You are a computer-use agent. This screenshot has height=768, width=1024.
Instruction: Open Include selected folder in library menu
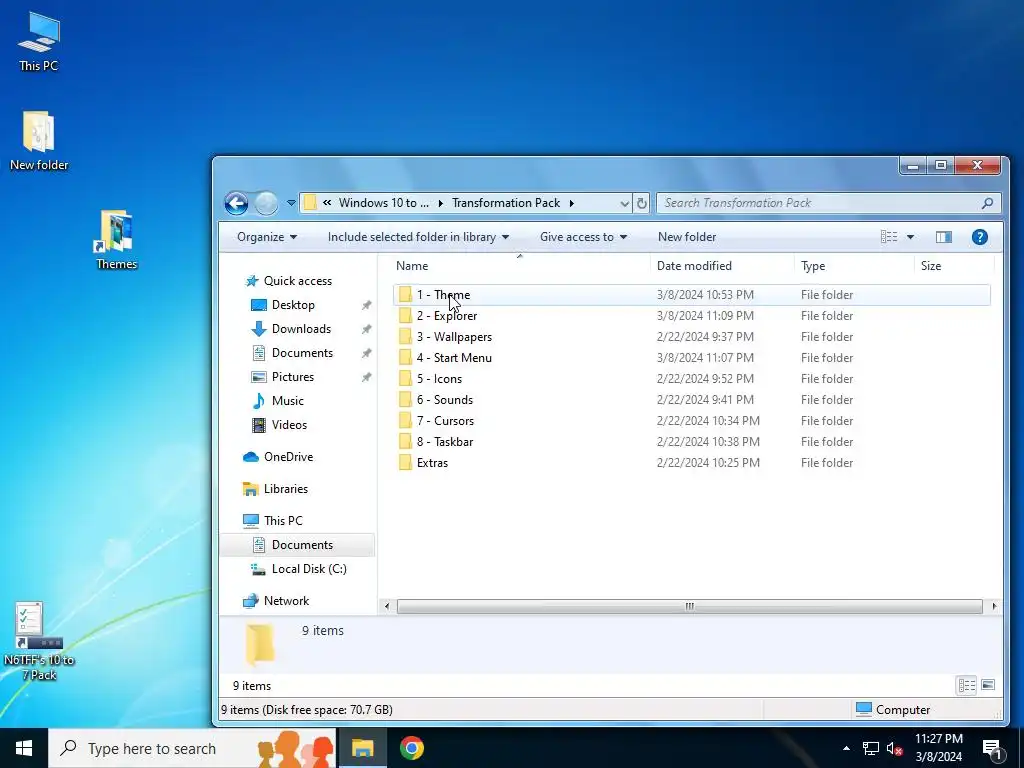coord(419,237)
